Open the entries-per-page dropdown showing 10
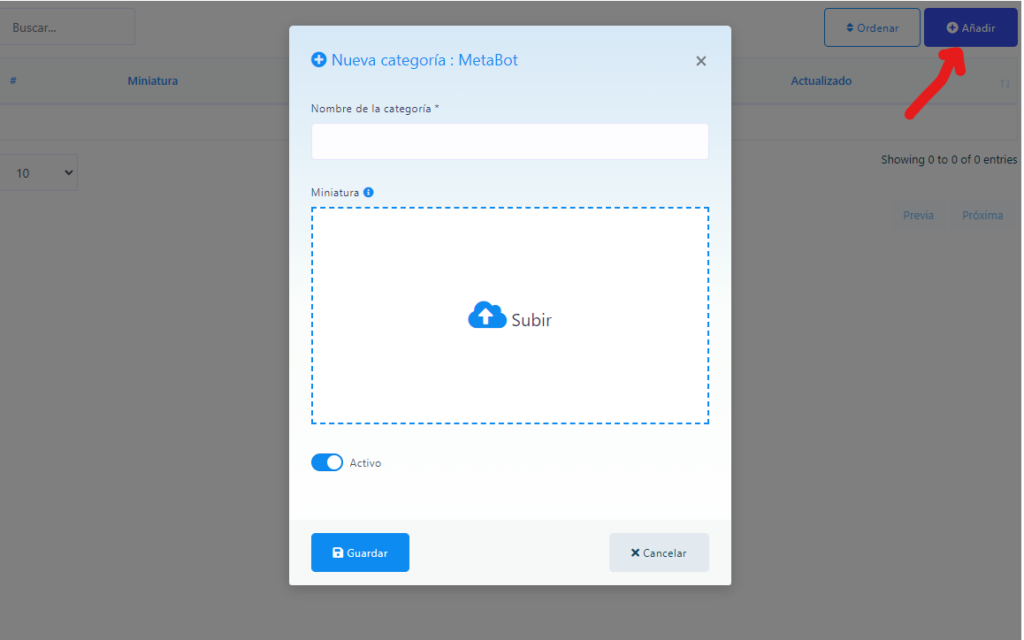The height and width of the screenshot is (640, 1024). coord(38,172)
